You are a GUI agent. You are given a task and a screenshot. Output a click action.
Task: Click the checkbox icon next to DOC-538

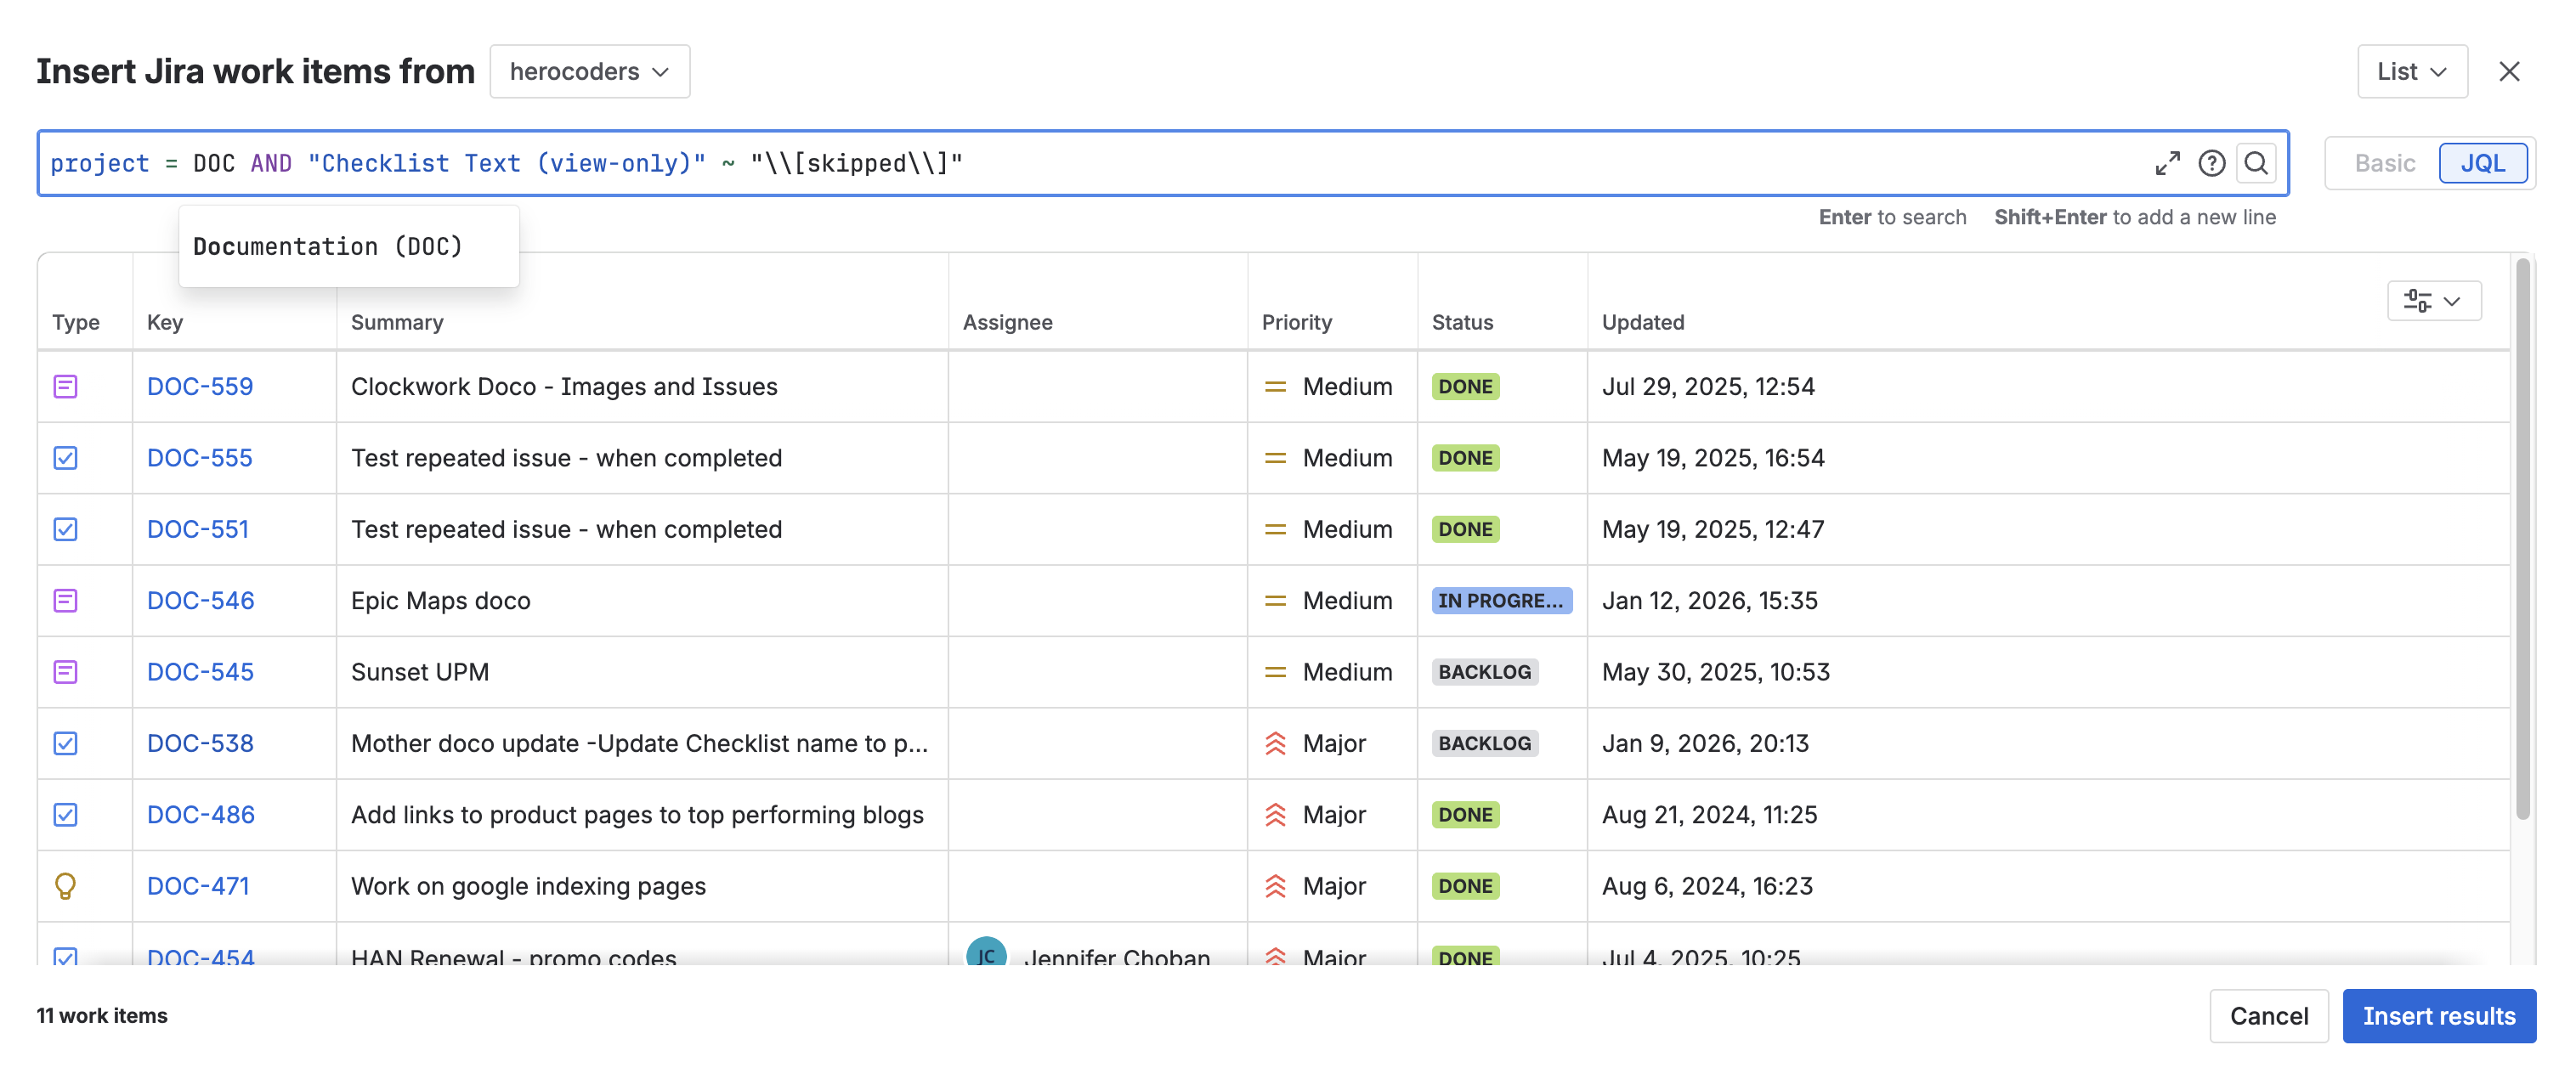pyautogui.click(x=65, y=743)
